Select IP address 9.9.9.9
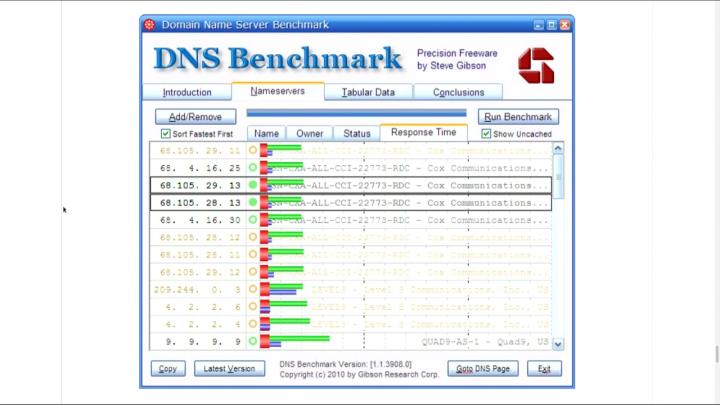720x405 pixels. pyautogui.click(x=203, y=342)
